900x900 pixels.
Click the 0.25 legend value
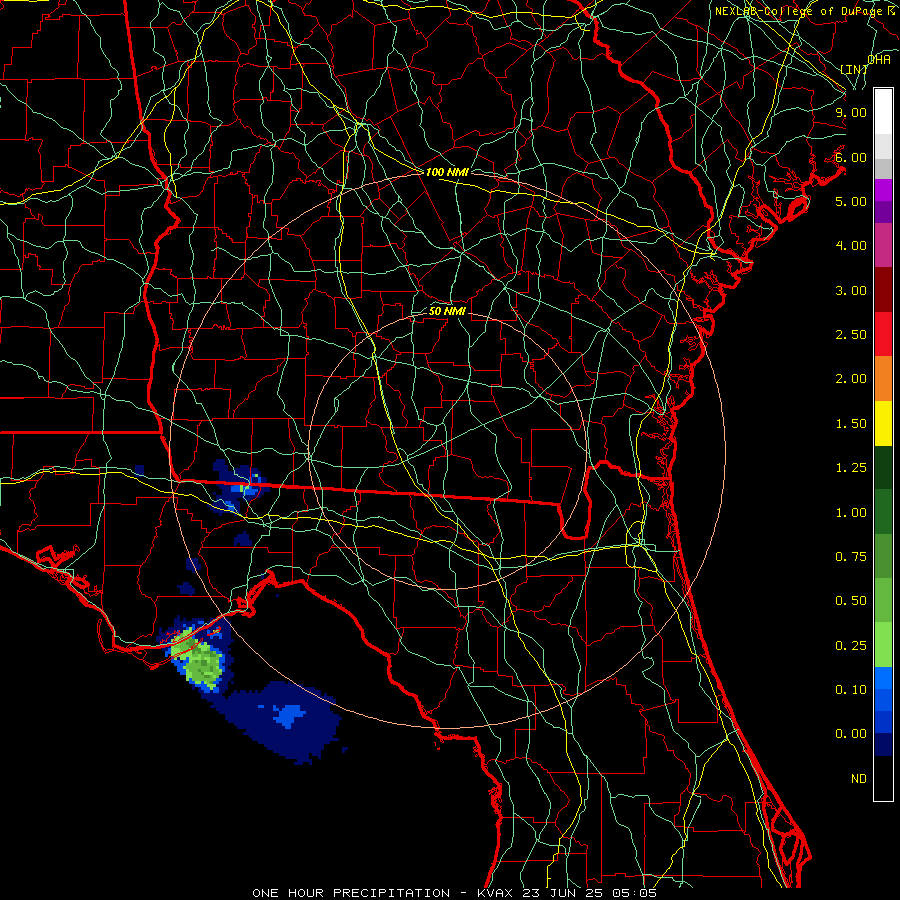pos(851,646)
